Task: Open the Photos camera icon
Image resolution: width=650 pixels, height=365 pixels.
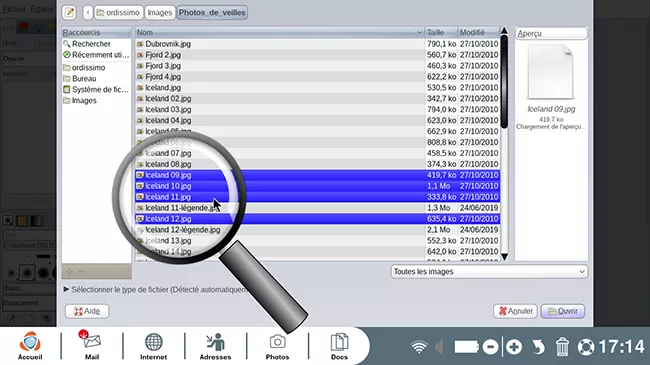Action: click(277, 346)
